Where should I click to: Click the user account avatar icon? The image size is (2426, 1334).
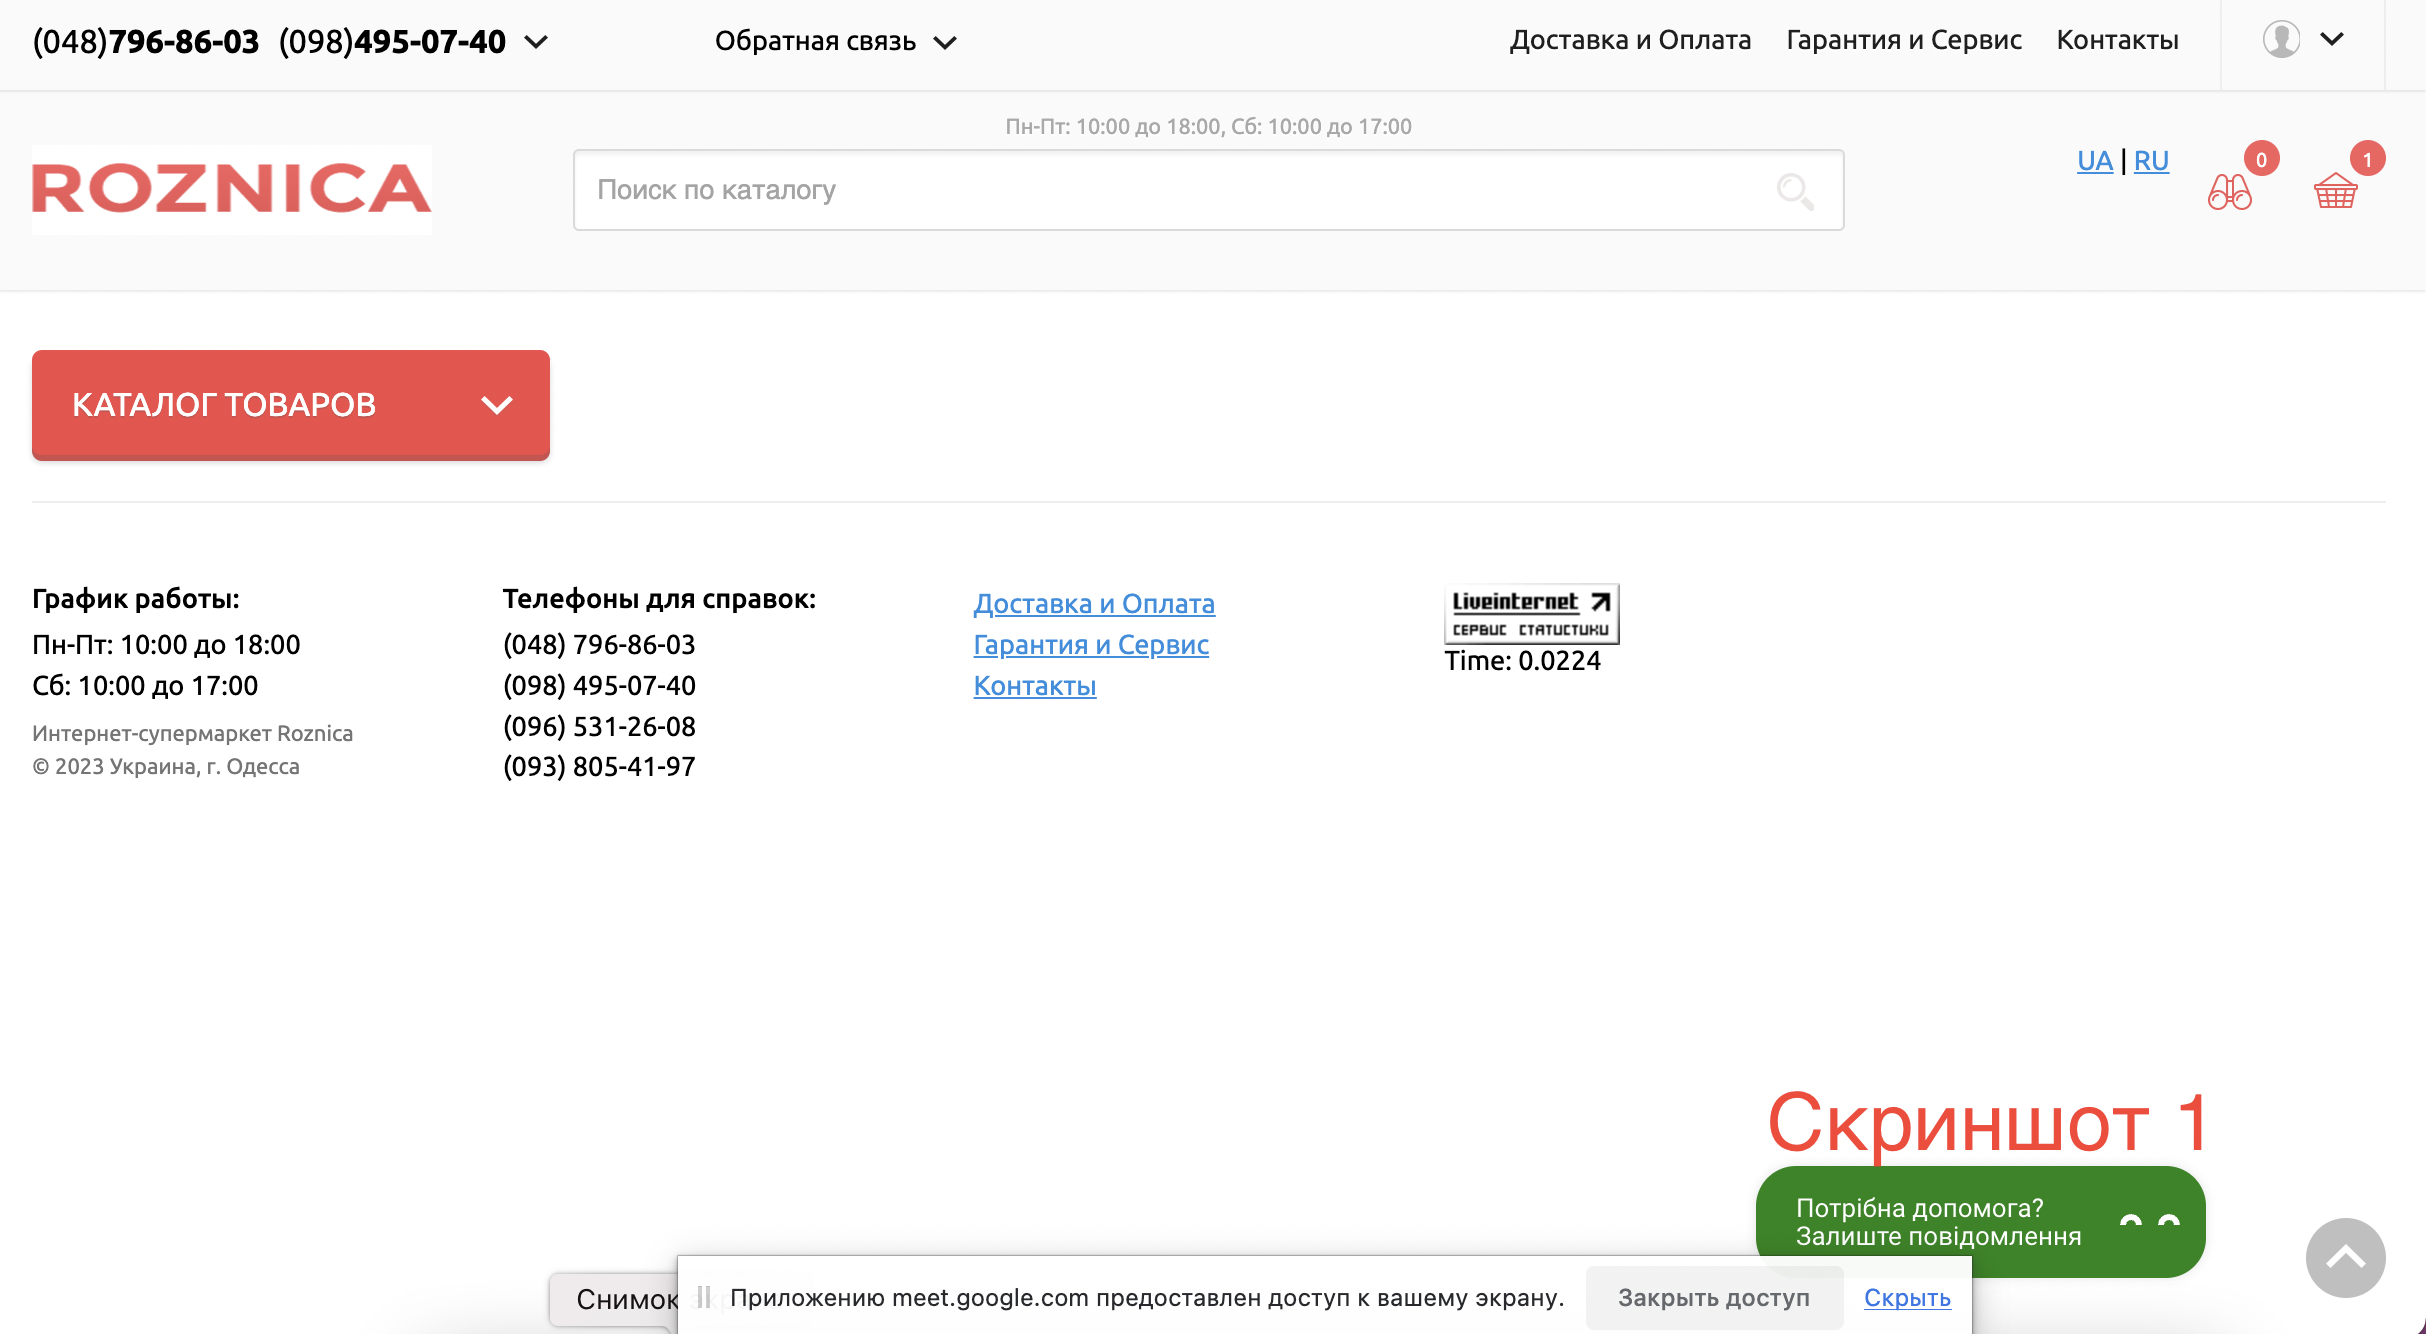(2281, 40)
